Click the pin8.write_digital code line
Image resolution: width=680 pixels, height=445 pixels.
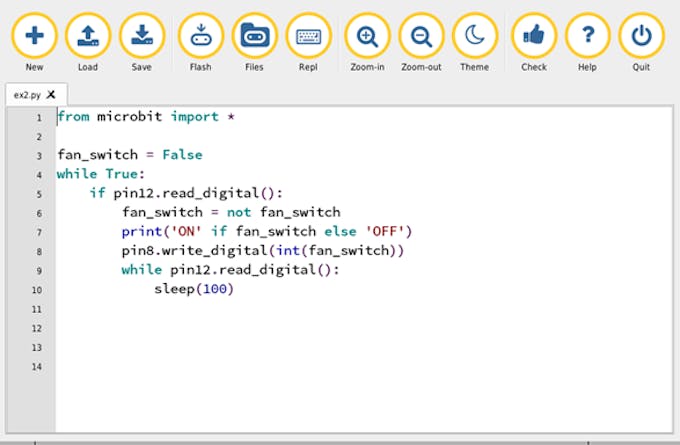[262, 251]
